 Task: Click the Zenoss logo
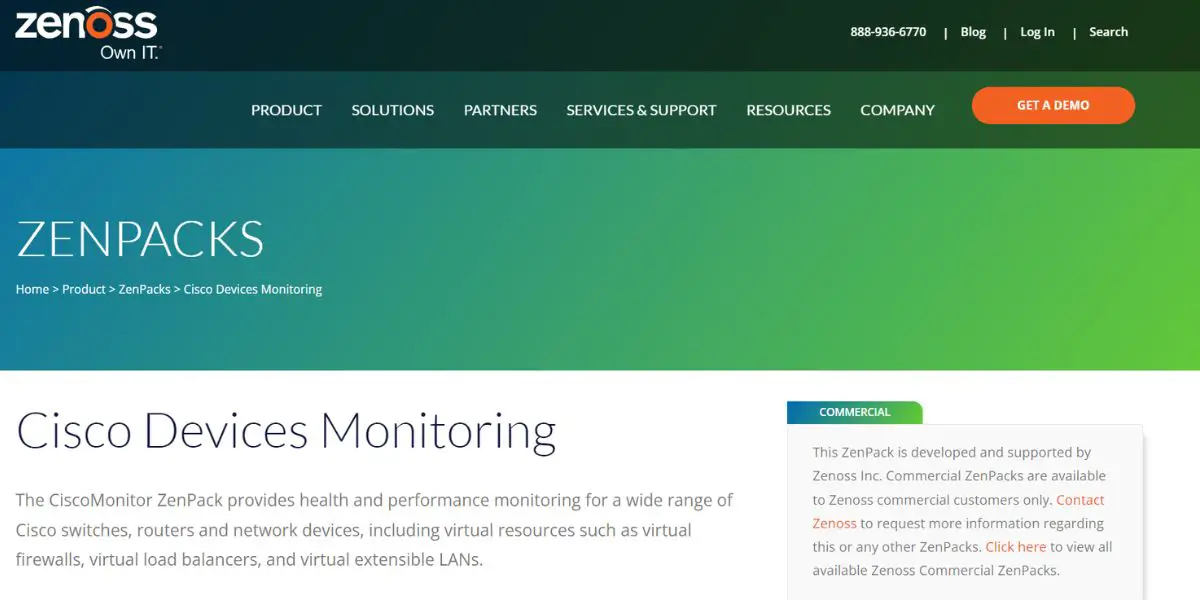[87, 33]
